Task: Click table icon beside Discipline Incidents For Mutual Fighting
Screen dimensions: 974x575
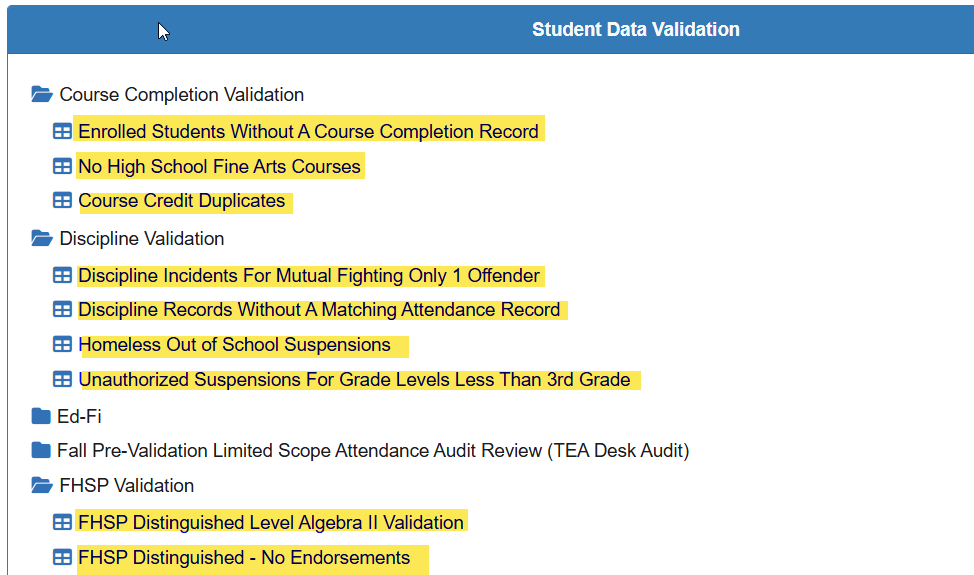Action: click(x=62, y=275)
